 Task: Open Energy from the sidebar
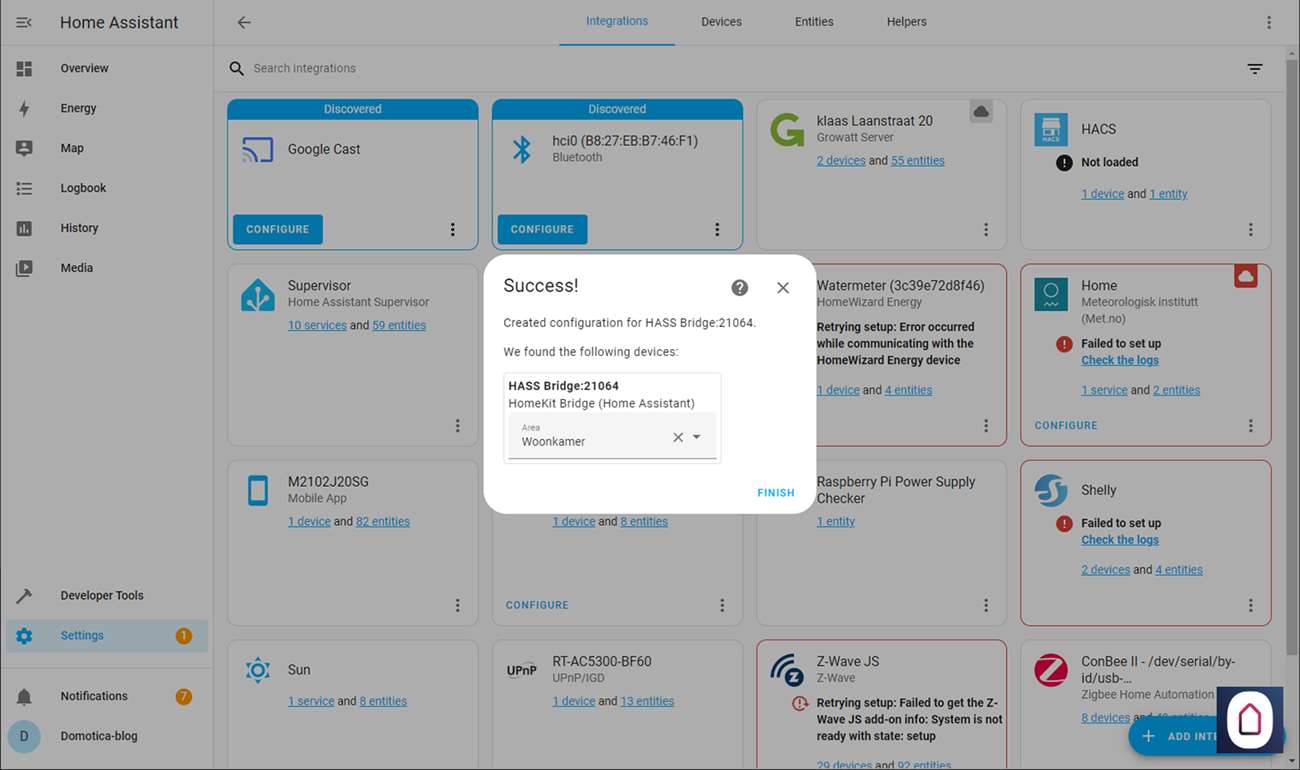click(78, 108)
